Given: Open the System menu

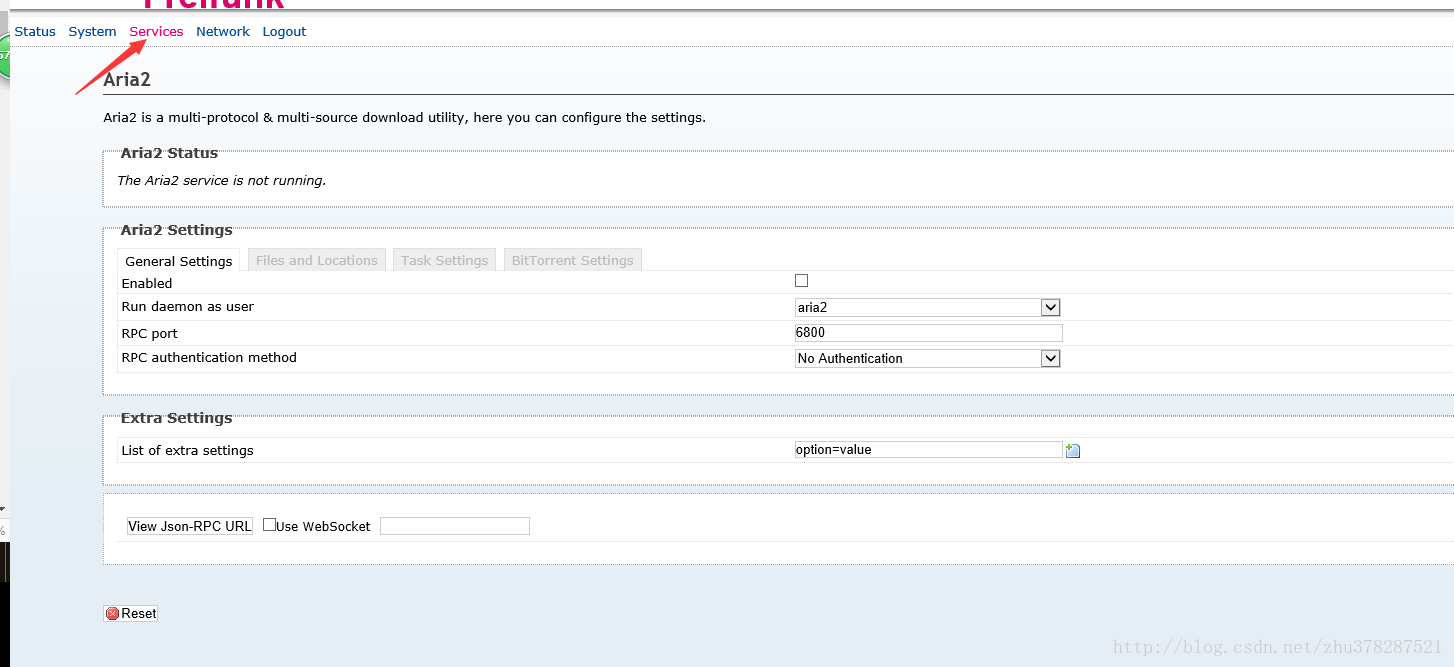Looking at the screenshot, I should click(92, 32).
